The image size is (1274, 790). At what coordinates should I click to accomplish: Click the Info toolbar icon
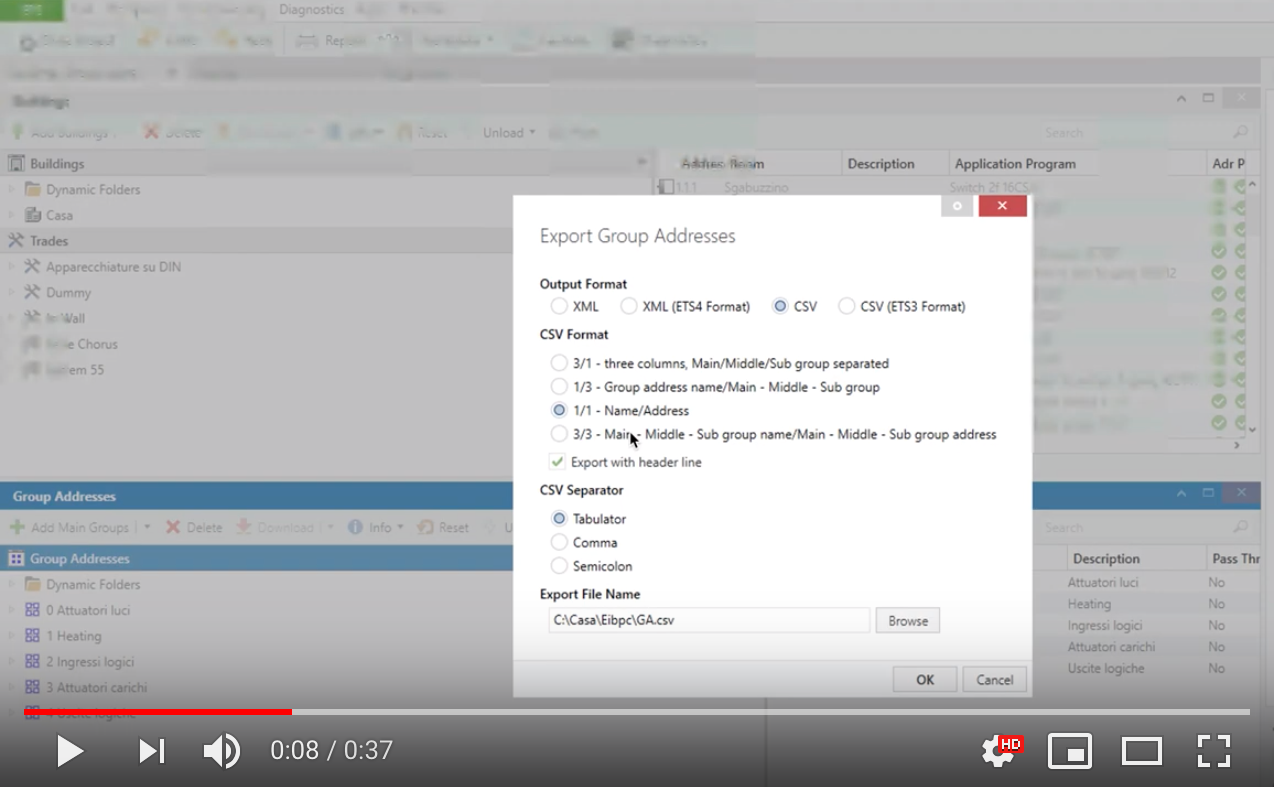(x=355, y=527)
